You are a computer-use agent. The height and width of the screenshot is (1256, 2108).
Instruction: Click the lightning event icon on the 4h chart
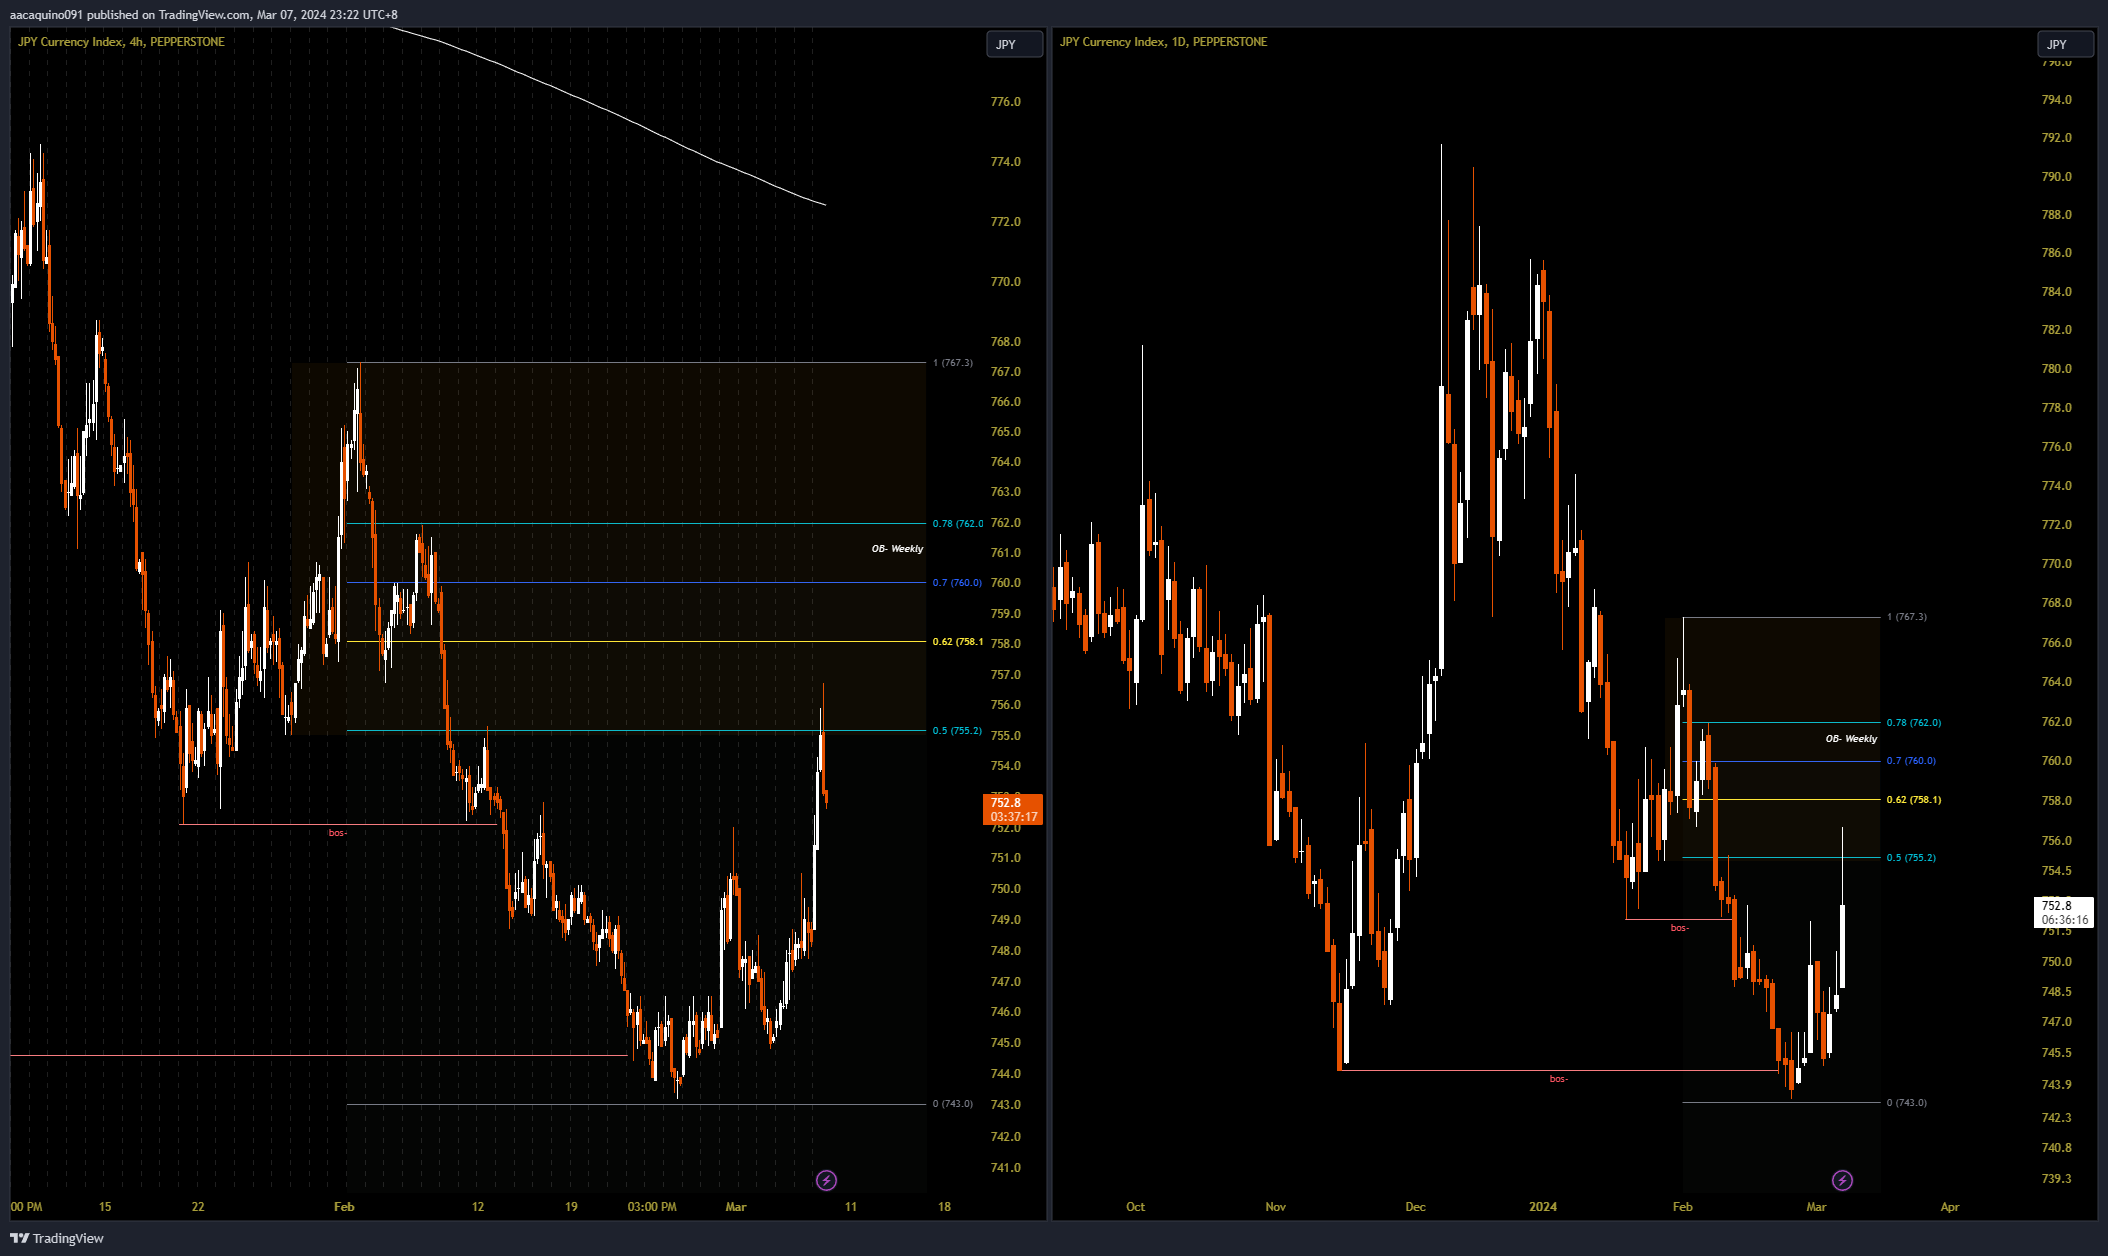click(826, 1181)
